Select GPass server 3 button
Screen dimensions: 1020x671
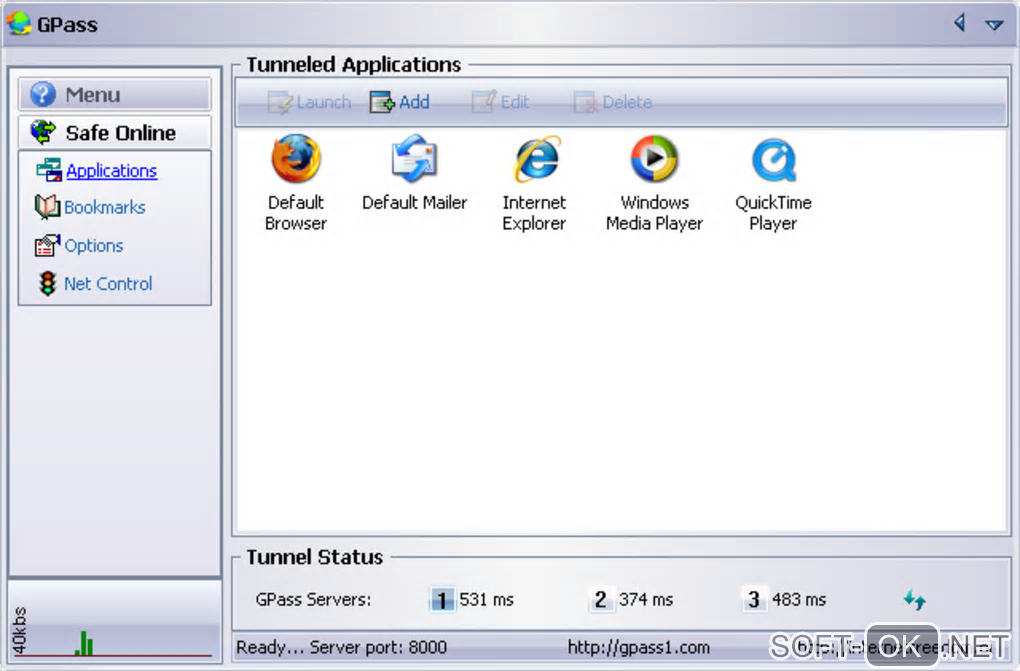pyautogui.click(x=753, y=599)
